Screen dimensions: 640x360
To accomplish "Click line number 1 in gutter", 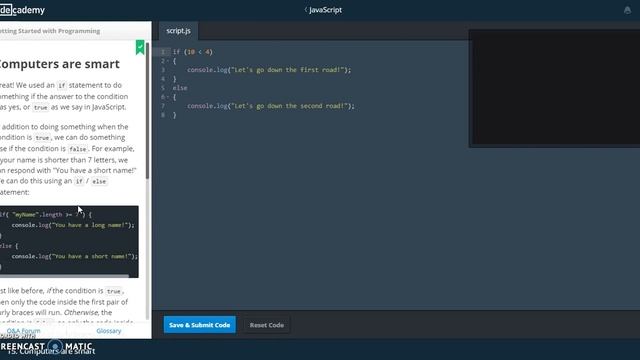I will pyautogui.click(x=162, y=52).
